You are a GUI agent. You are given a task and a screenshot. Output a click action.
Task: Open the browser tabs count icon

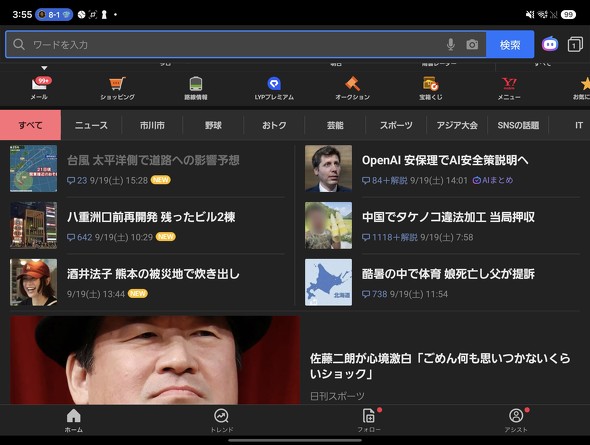pyautogui.click(x=575, y=44)
